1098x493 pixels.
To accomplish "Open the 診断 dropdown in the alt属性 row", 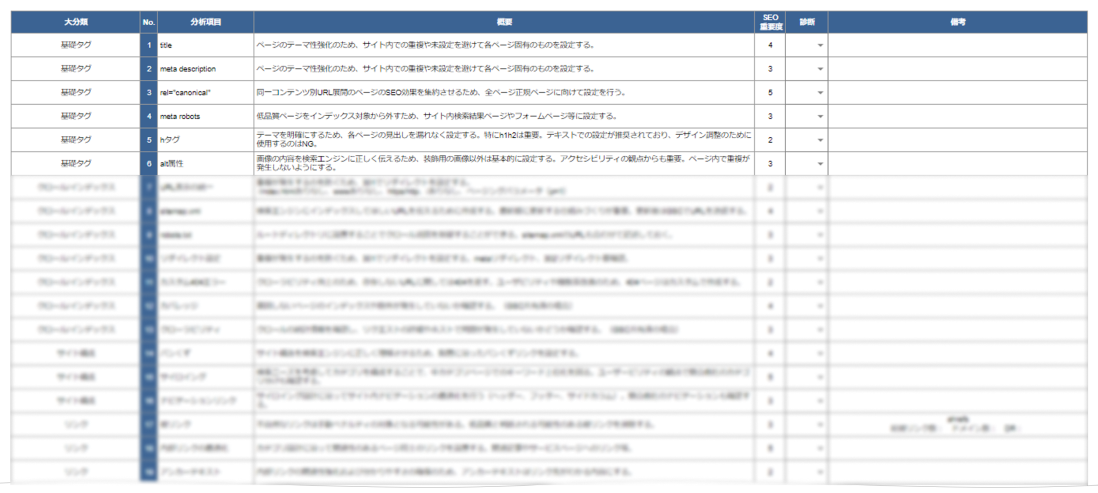I will 820,164.
